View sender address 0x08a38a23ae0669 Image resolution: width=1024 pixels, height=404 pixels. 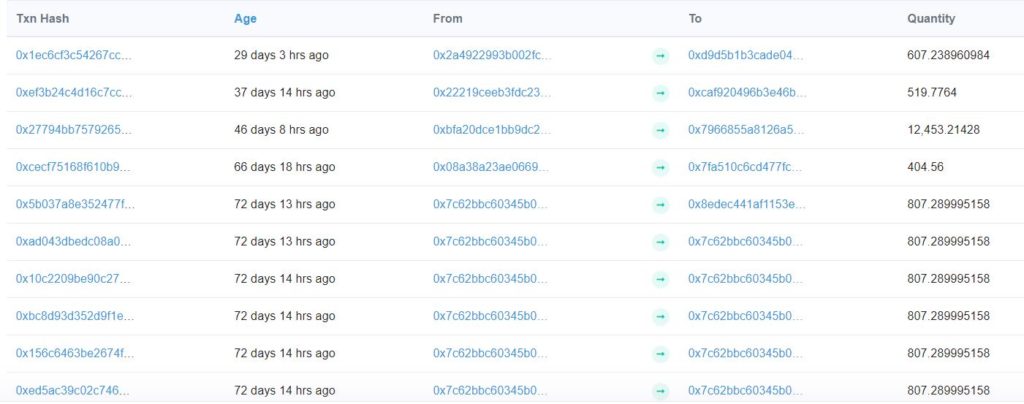pyautogui.click(x=491, y=167)
